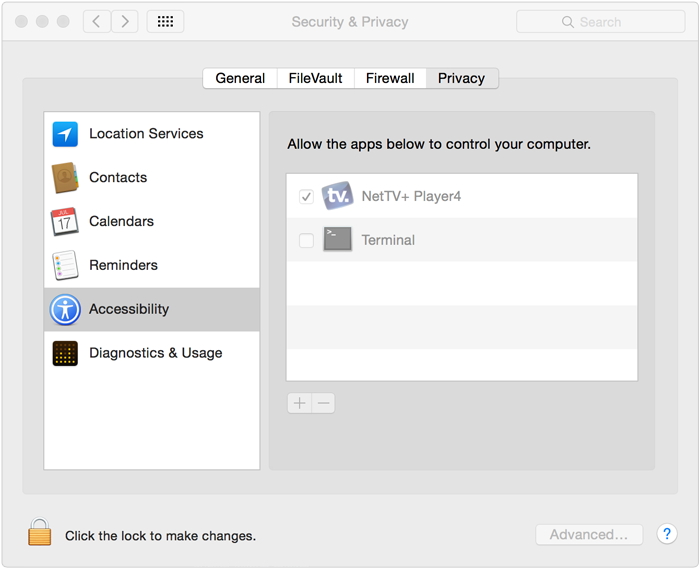Click the blue Accessibility figure icon
This screenshot has height=569, width=700.
tap(65, 309)
